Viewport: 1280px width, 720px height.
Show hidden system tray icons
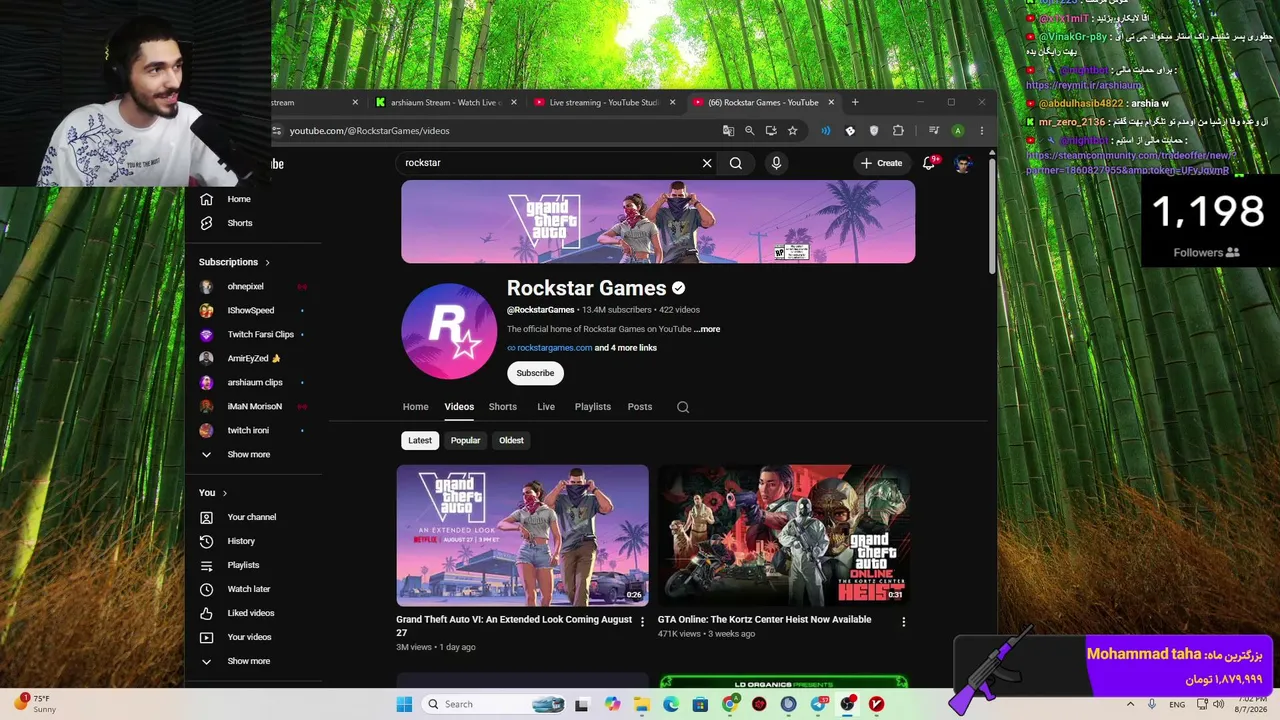click(x=1131, y=704)
